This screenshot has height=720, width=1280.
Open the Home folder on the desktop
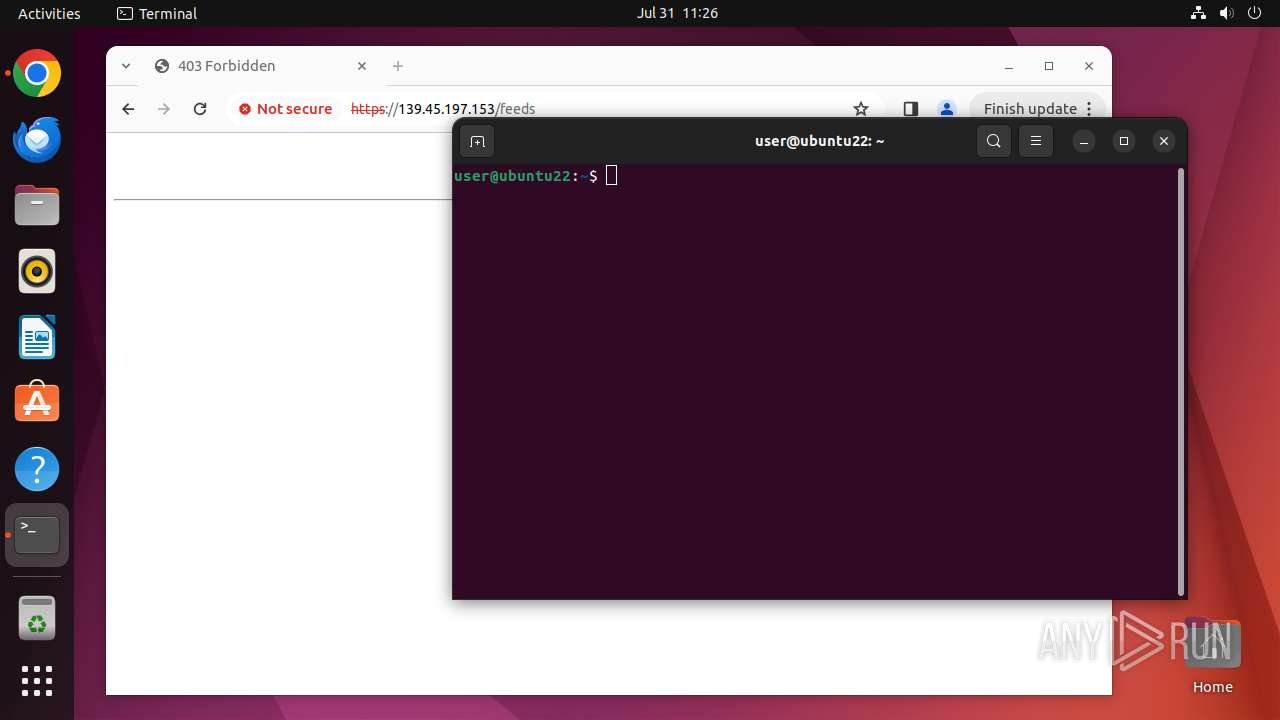click(x=1212, y=657)
